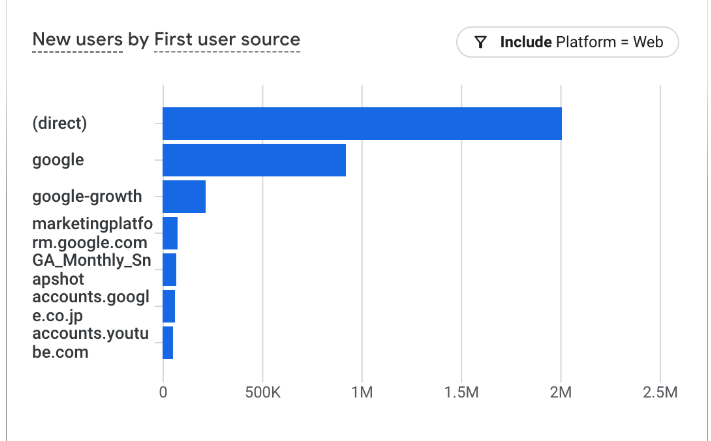Click the accounts.google.co.jp label
Image resolution: width=711 pixels, height=441 pixels.
92,306
